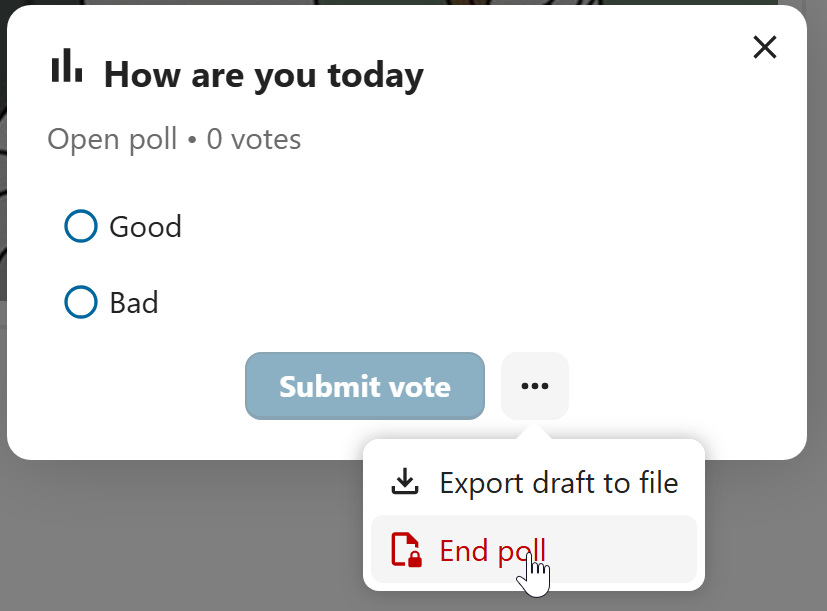Click the "0 votes" count text
The width and height of the screenshot is (827, 611).
(254, 139)
